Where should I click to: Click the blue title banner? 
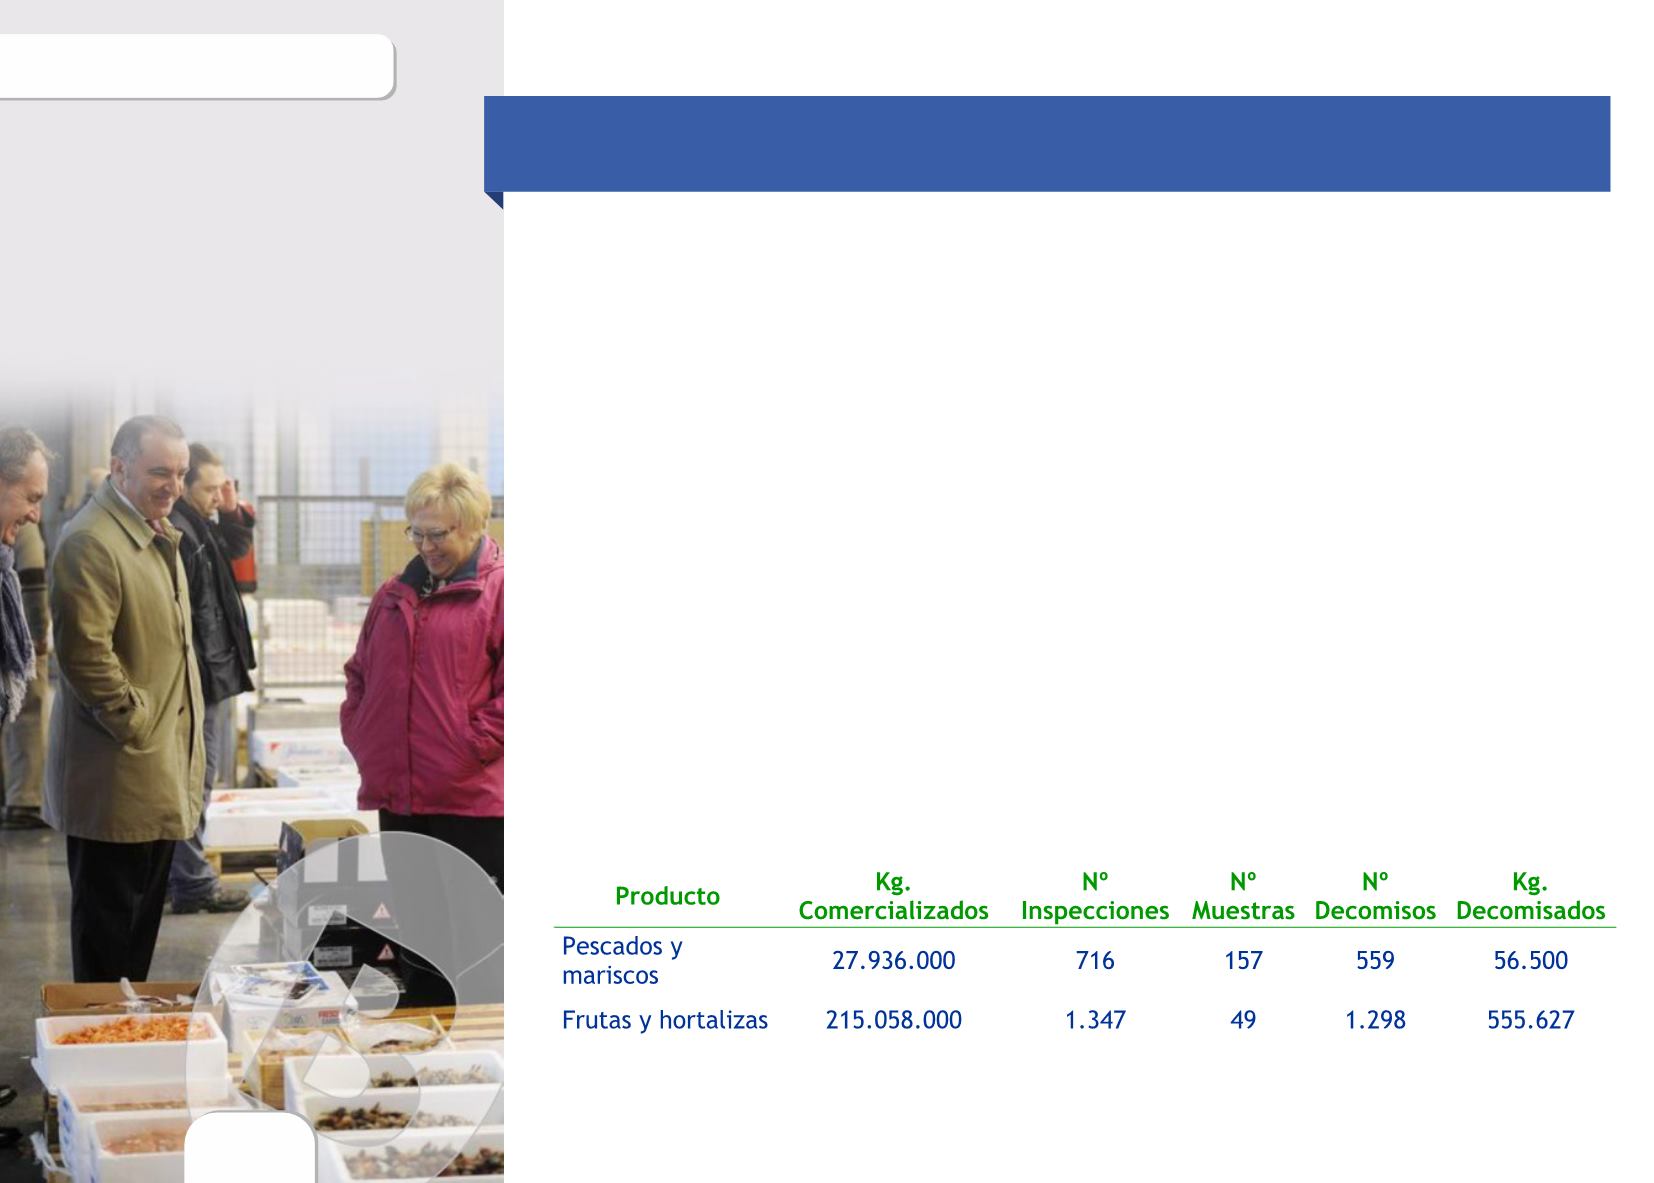pos(1047,144)
